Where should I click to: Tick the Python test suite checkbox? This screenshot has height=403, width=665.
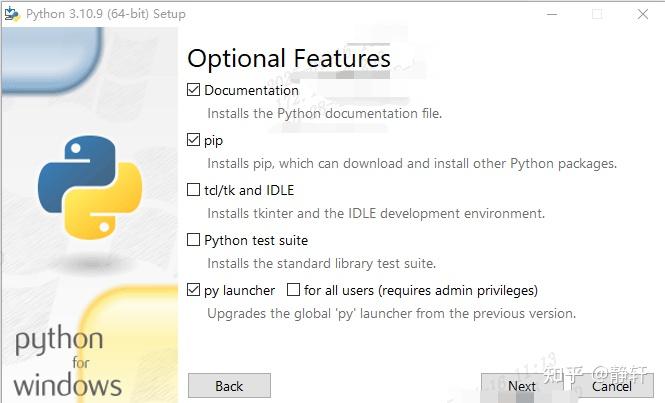[x=194, y=240]
